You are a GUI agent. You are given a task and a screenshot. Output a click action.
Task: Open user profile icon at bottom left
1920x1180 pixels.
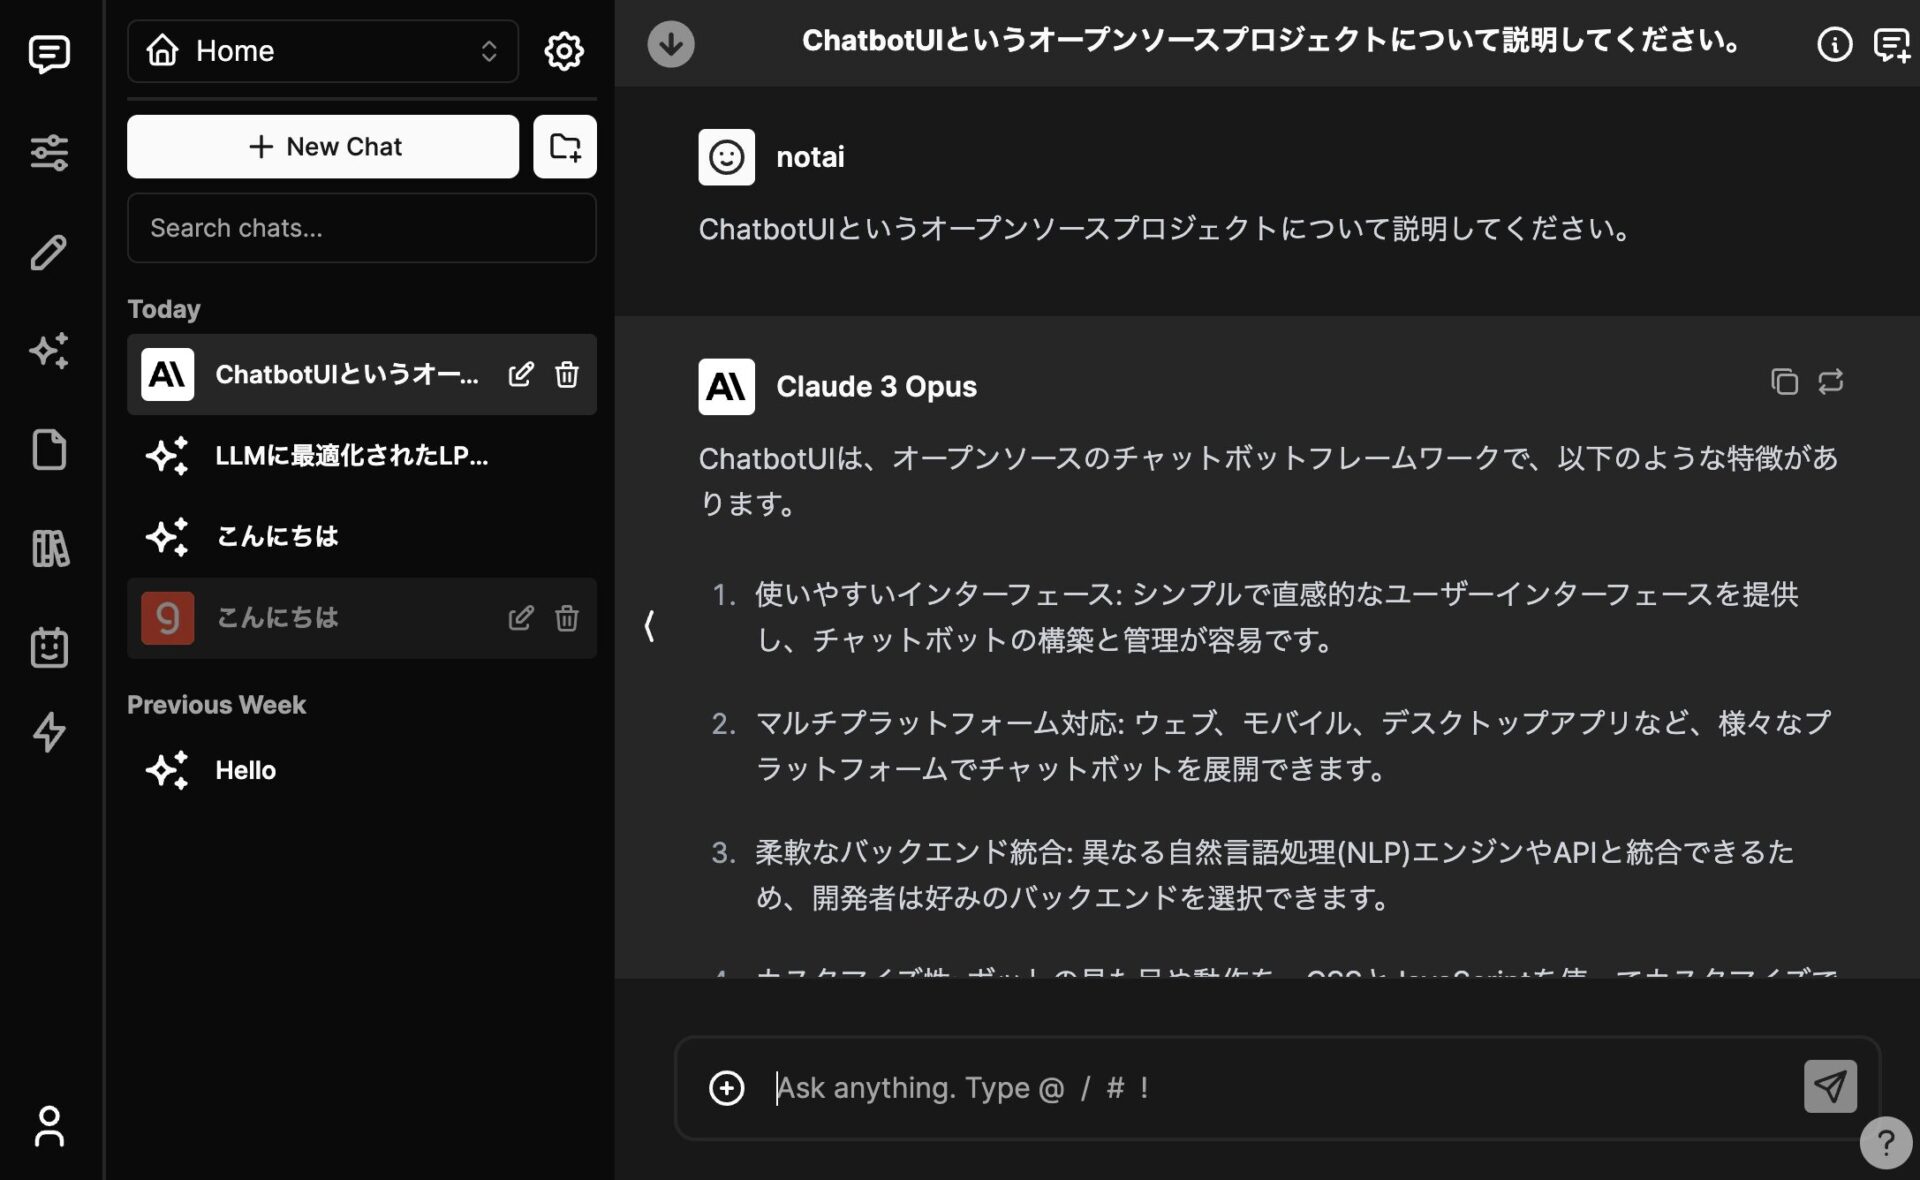[49, 1127]
